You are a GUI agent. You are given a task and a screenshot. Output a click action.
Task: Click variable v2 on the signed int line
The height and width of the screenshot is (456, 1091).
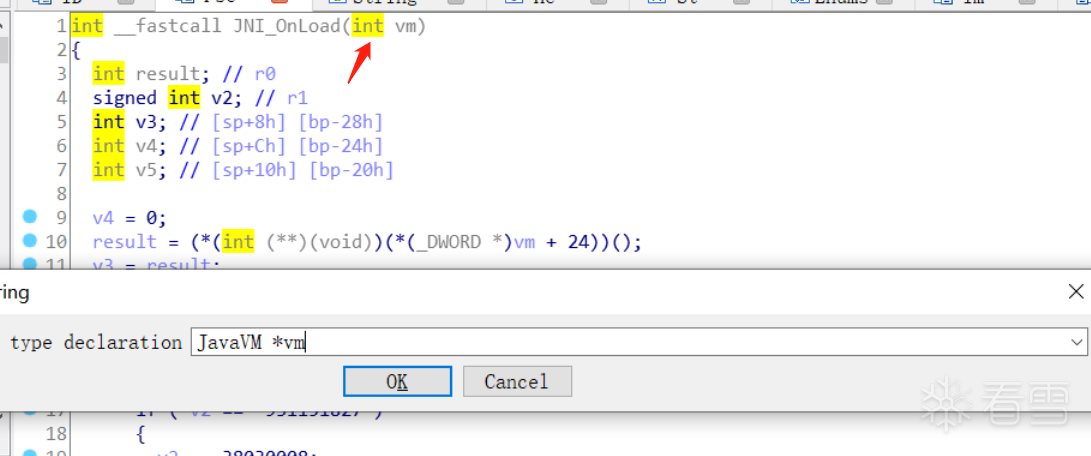point(221,98)
